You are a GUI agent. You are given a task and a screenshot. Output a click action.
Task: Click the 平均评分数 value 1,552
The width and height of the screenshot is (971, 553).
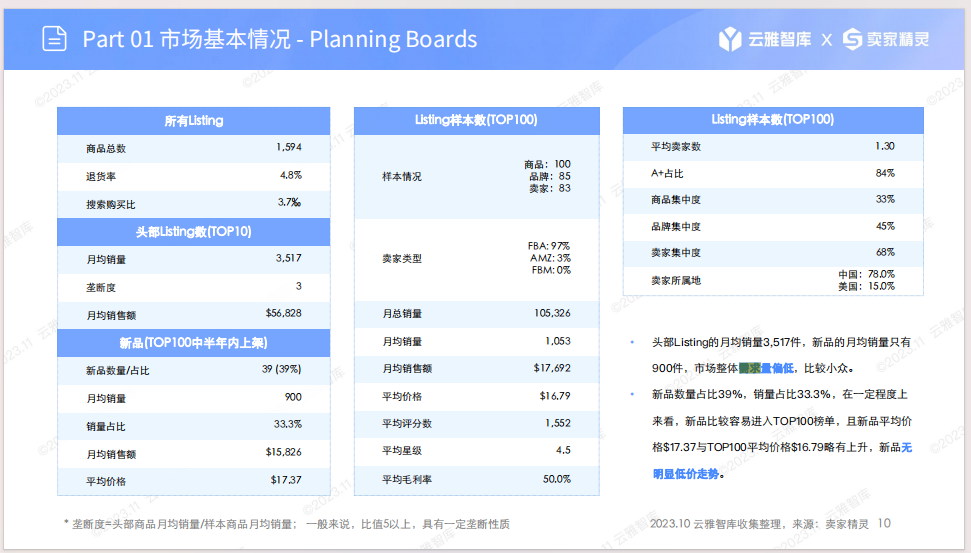[x=558, y=423]
